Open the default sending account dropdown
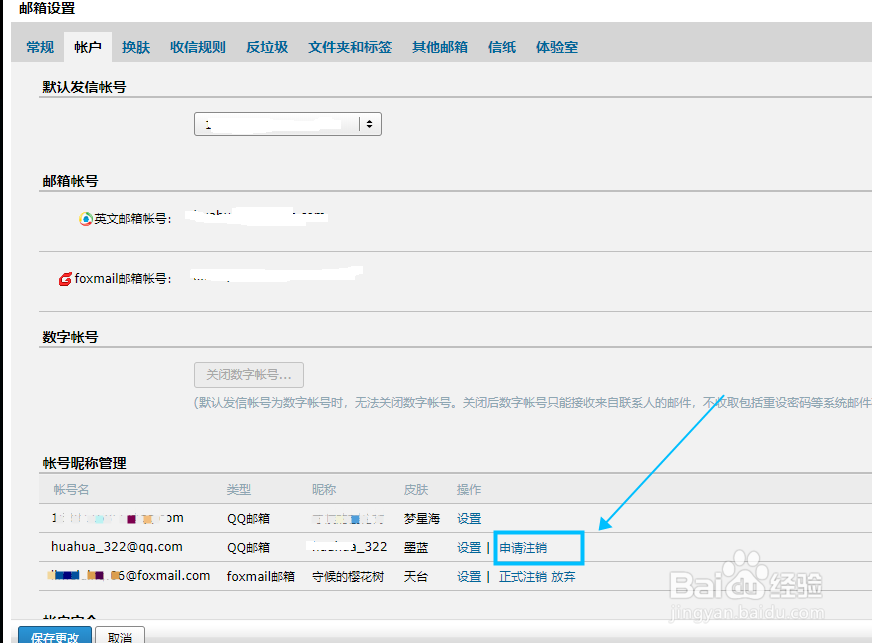 click(x=369, y=123)
